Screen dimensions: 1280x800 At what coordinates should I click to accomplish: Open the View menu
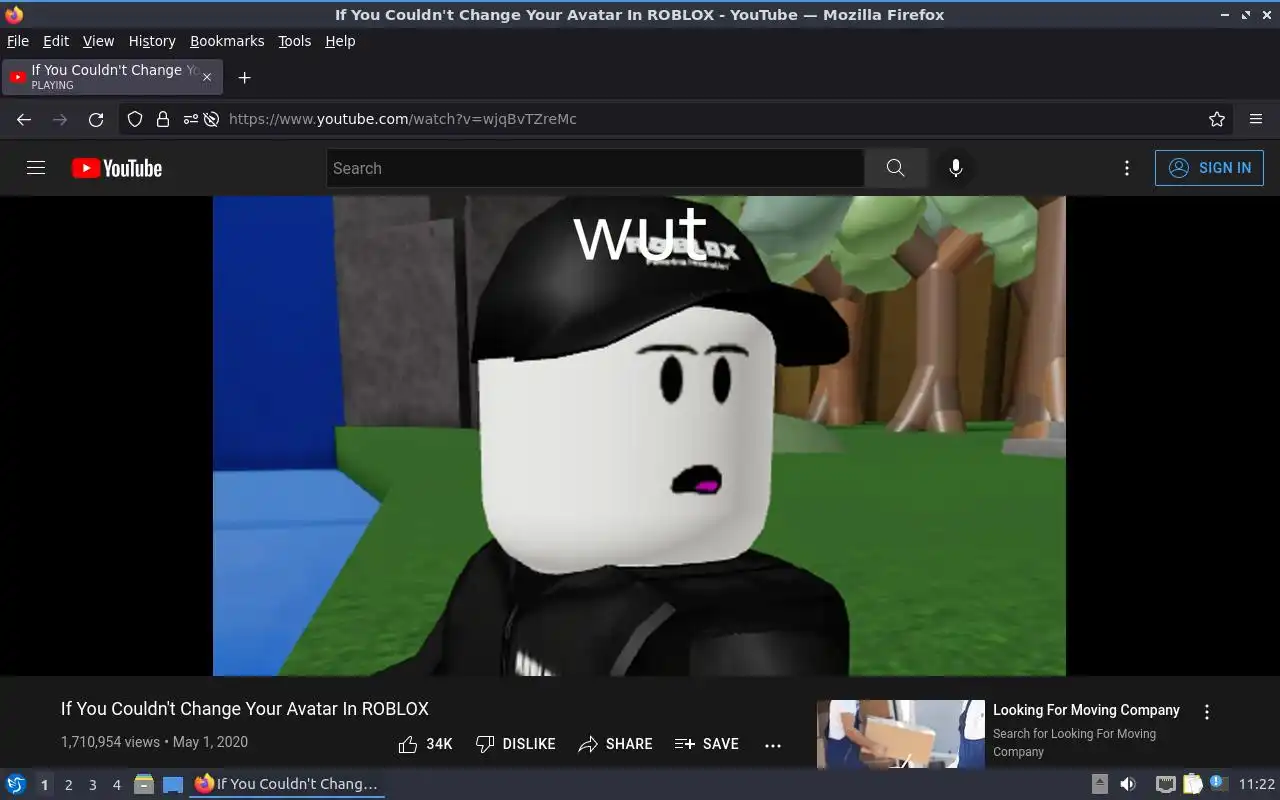tap(98, 41)
